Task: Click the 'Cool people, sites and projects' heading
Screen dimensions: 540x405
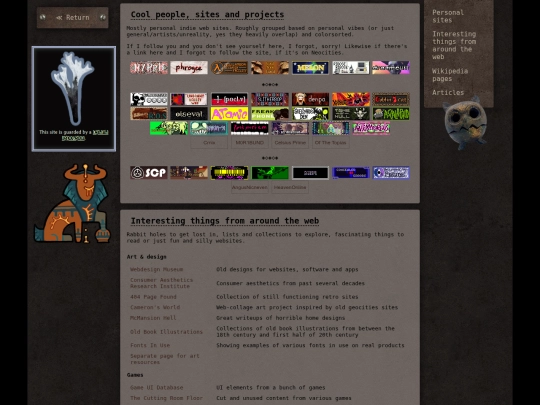Action: (x=207, y=14)
